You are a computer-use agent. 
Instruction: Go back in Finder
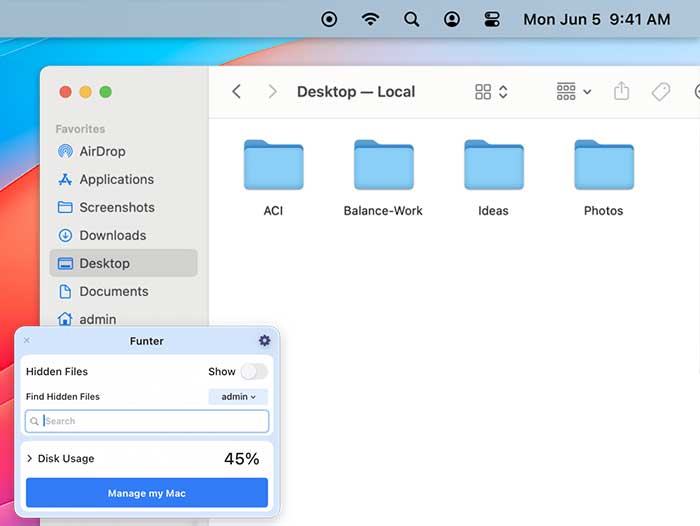[x=237, y=92]
